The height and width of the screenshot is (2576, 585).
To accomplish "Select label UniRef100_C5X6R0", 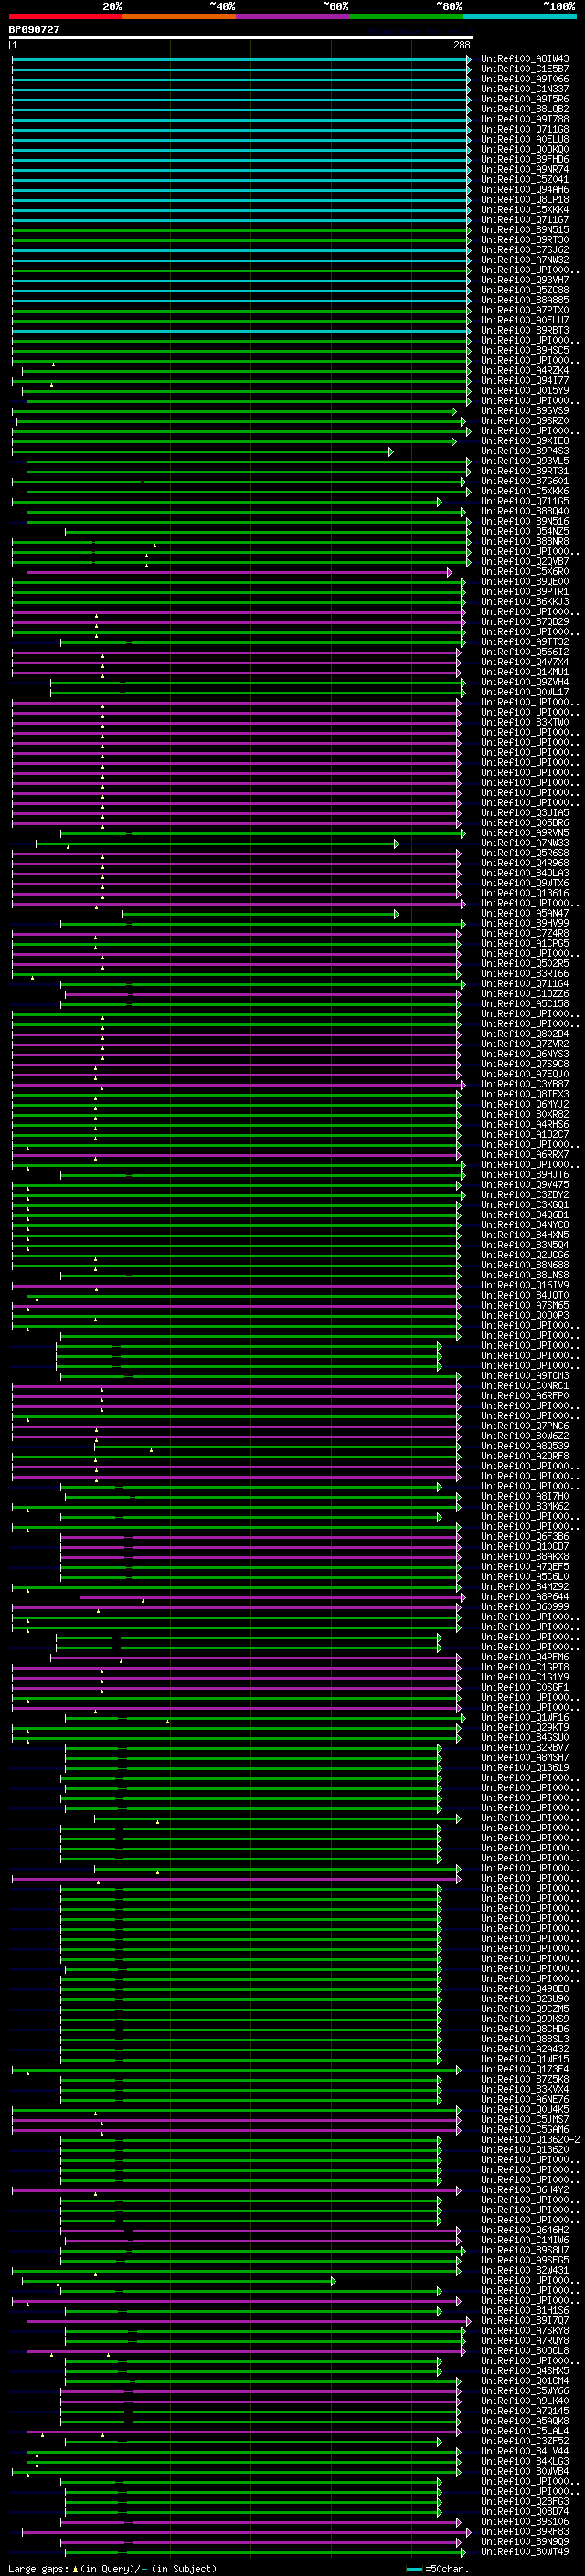I will coord(524,572).
